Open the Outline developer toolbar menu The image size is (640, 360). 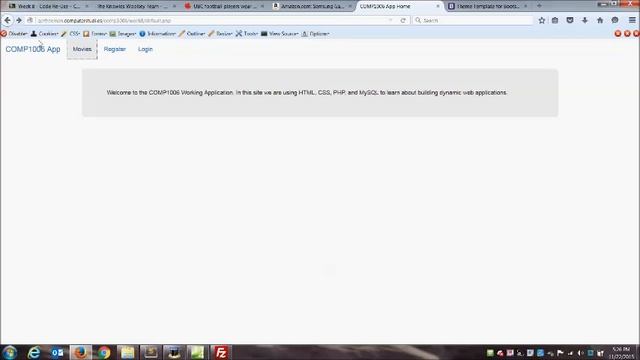192,33
